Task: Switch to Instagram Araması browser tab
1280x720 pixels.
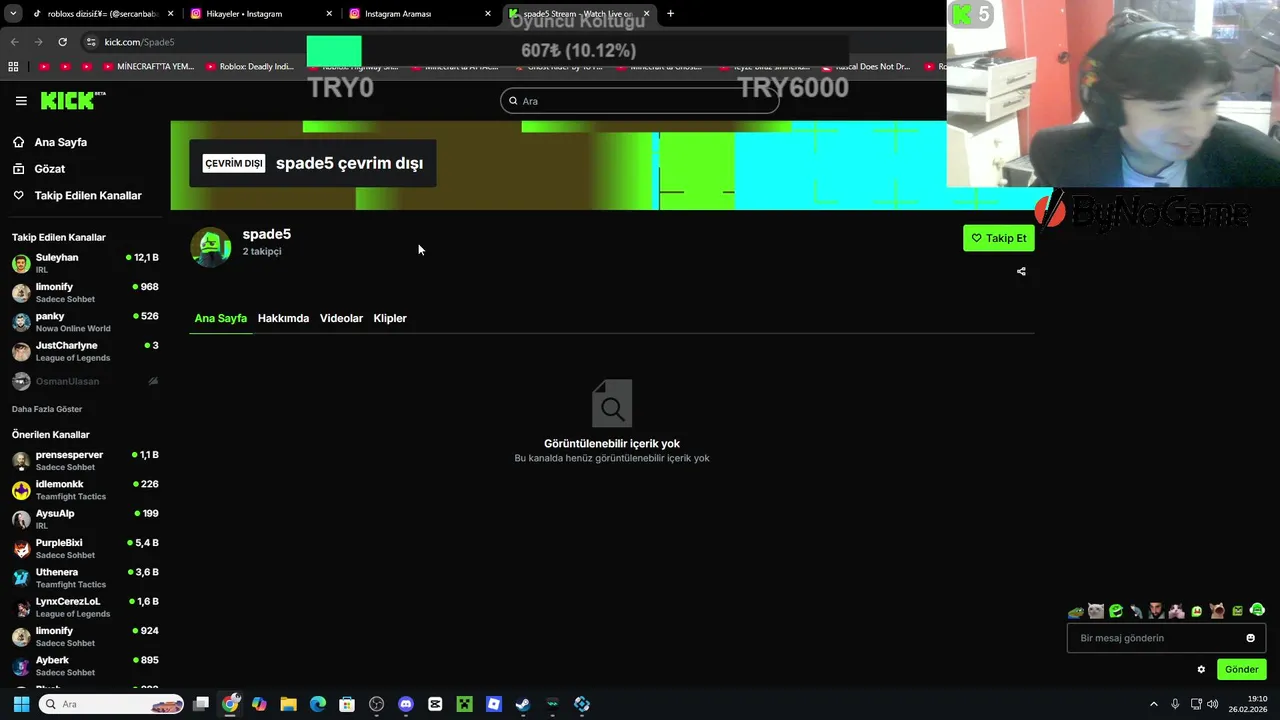Action: point(421,14)
